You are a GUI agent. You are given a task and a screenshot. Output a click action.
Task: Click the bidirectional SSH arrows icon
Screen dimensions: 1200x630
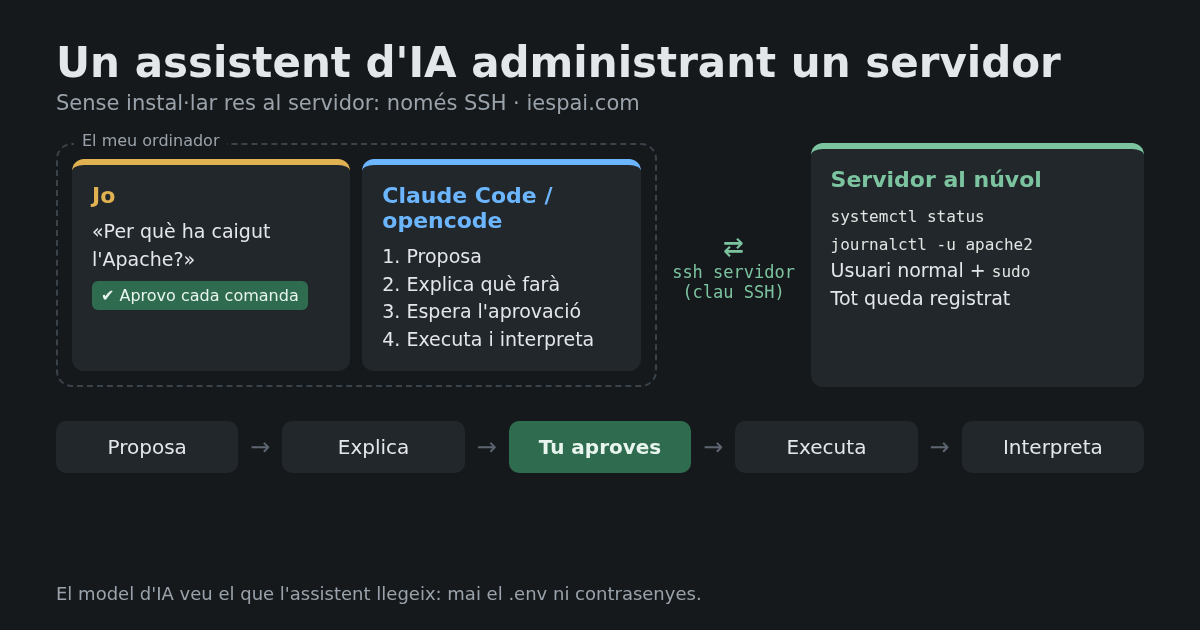(x=733, y=247)
